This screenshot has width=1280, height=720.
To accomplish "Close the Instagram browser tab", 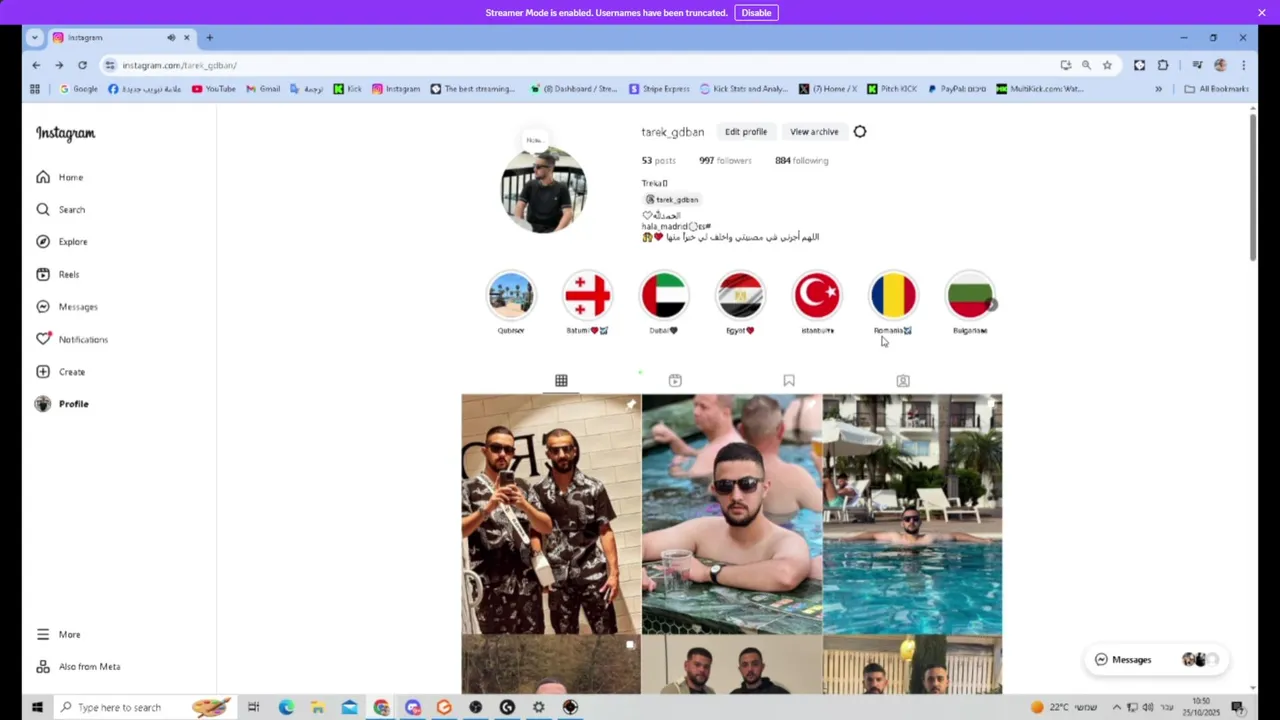I will (186, 37).
